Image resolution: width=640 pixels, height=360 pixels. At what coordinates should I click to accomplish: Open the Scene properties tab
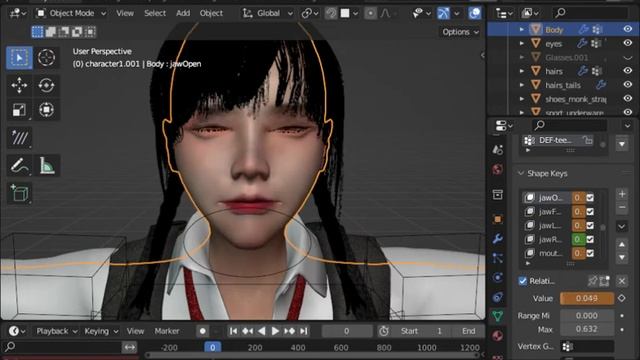(498, 150)
